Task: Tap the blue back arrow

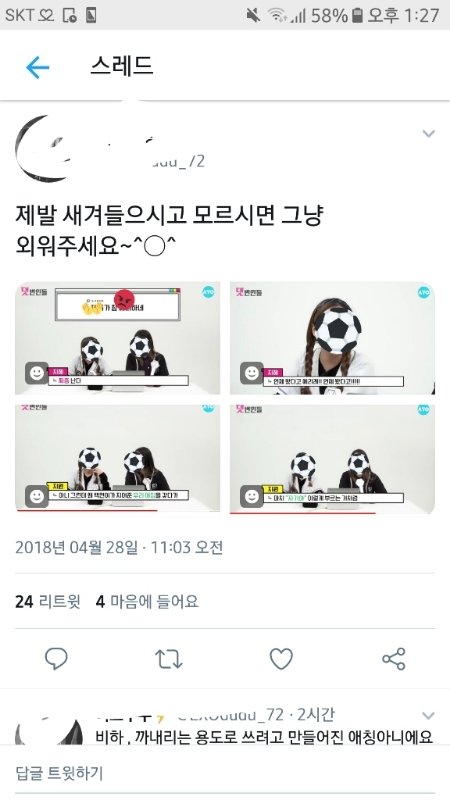Action: click(x=37, y=67)
